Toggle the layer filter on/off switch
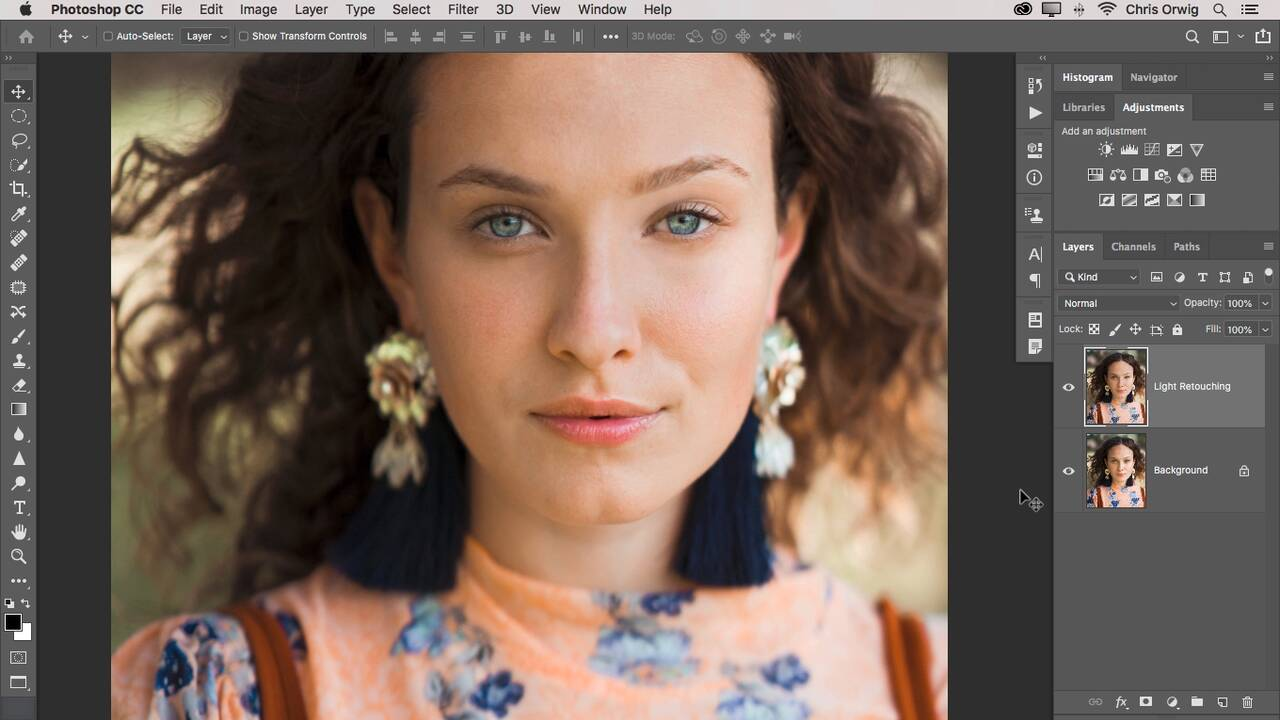 pos(1269,273)
